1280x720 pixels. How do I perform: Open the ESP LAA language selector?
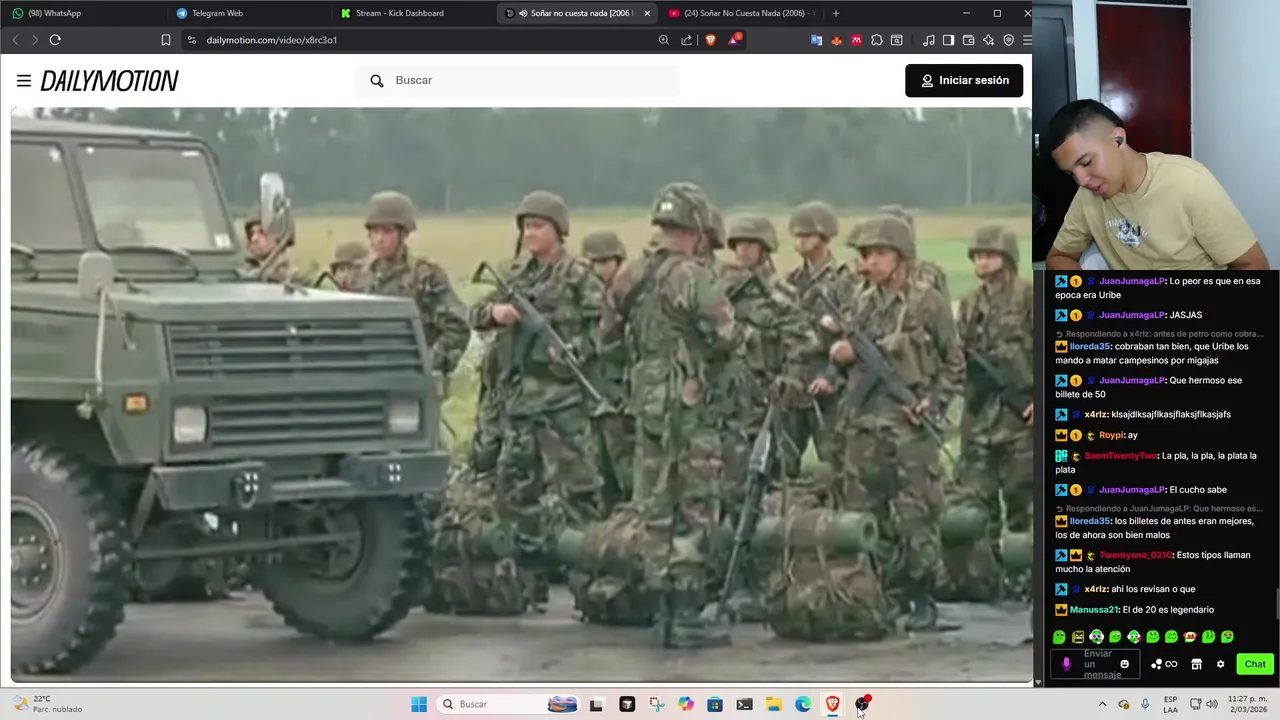coord(1170,704)
